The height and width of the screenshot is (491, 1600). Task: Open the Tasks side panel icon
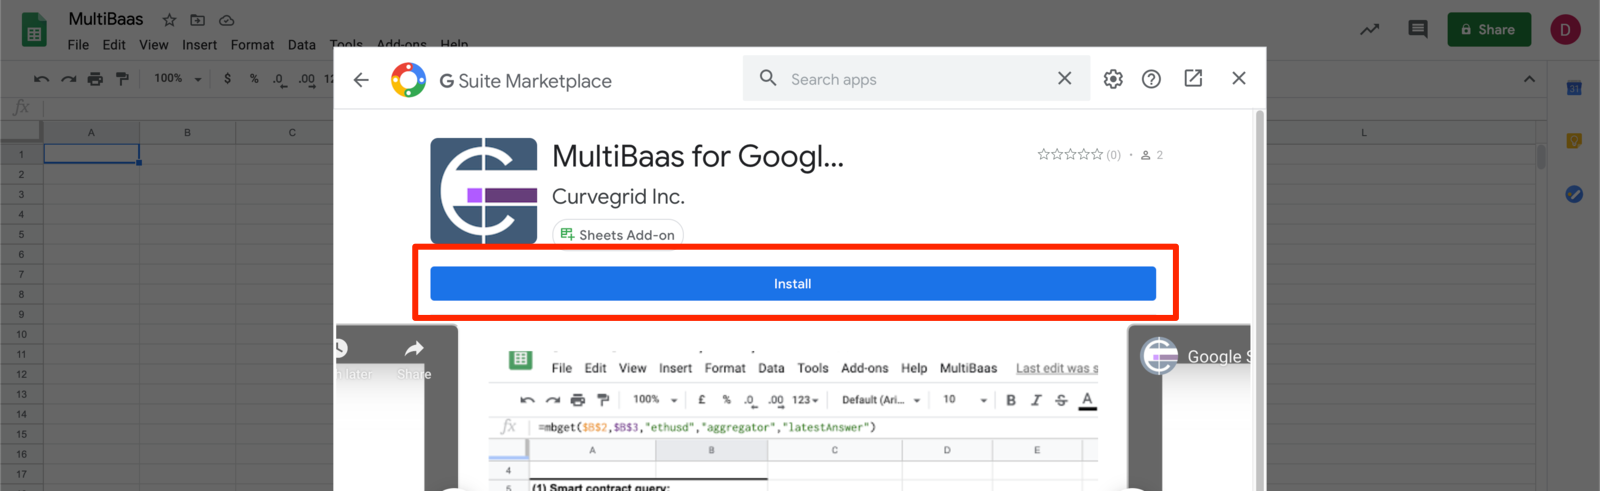pos(1574,194)
